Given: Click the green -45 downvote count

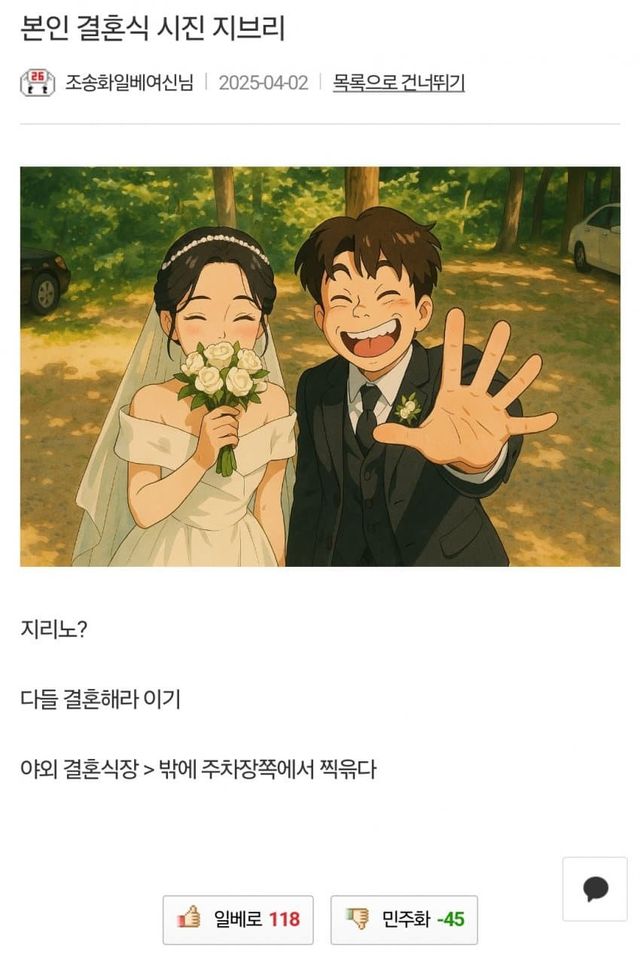Looking at the screenshot, I should pos(451,919).
